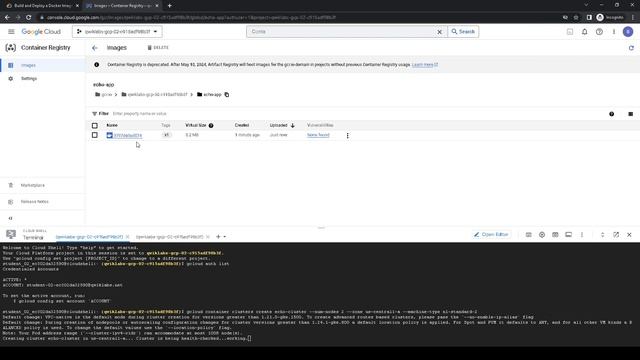The image size is (640, 360).
Task: Switch to the first Cloud Shell terminal tab
Action: pos(89,237)
